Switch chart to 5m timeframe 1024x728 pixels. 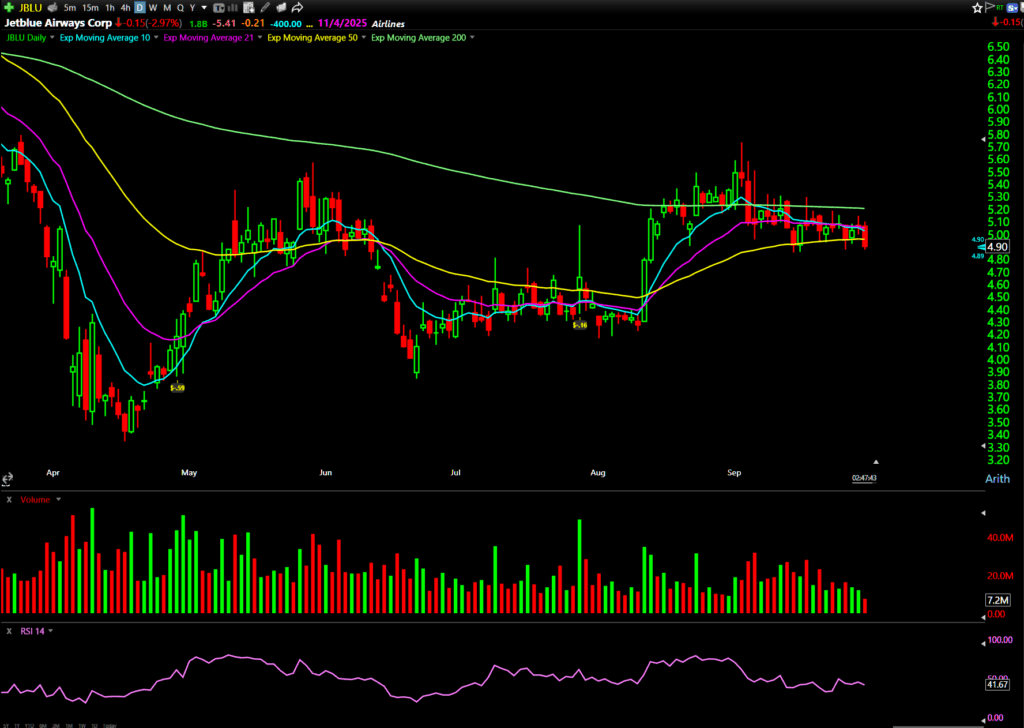69,7
